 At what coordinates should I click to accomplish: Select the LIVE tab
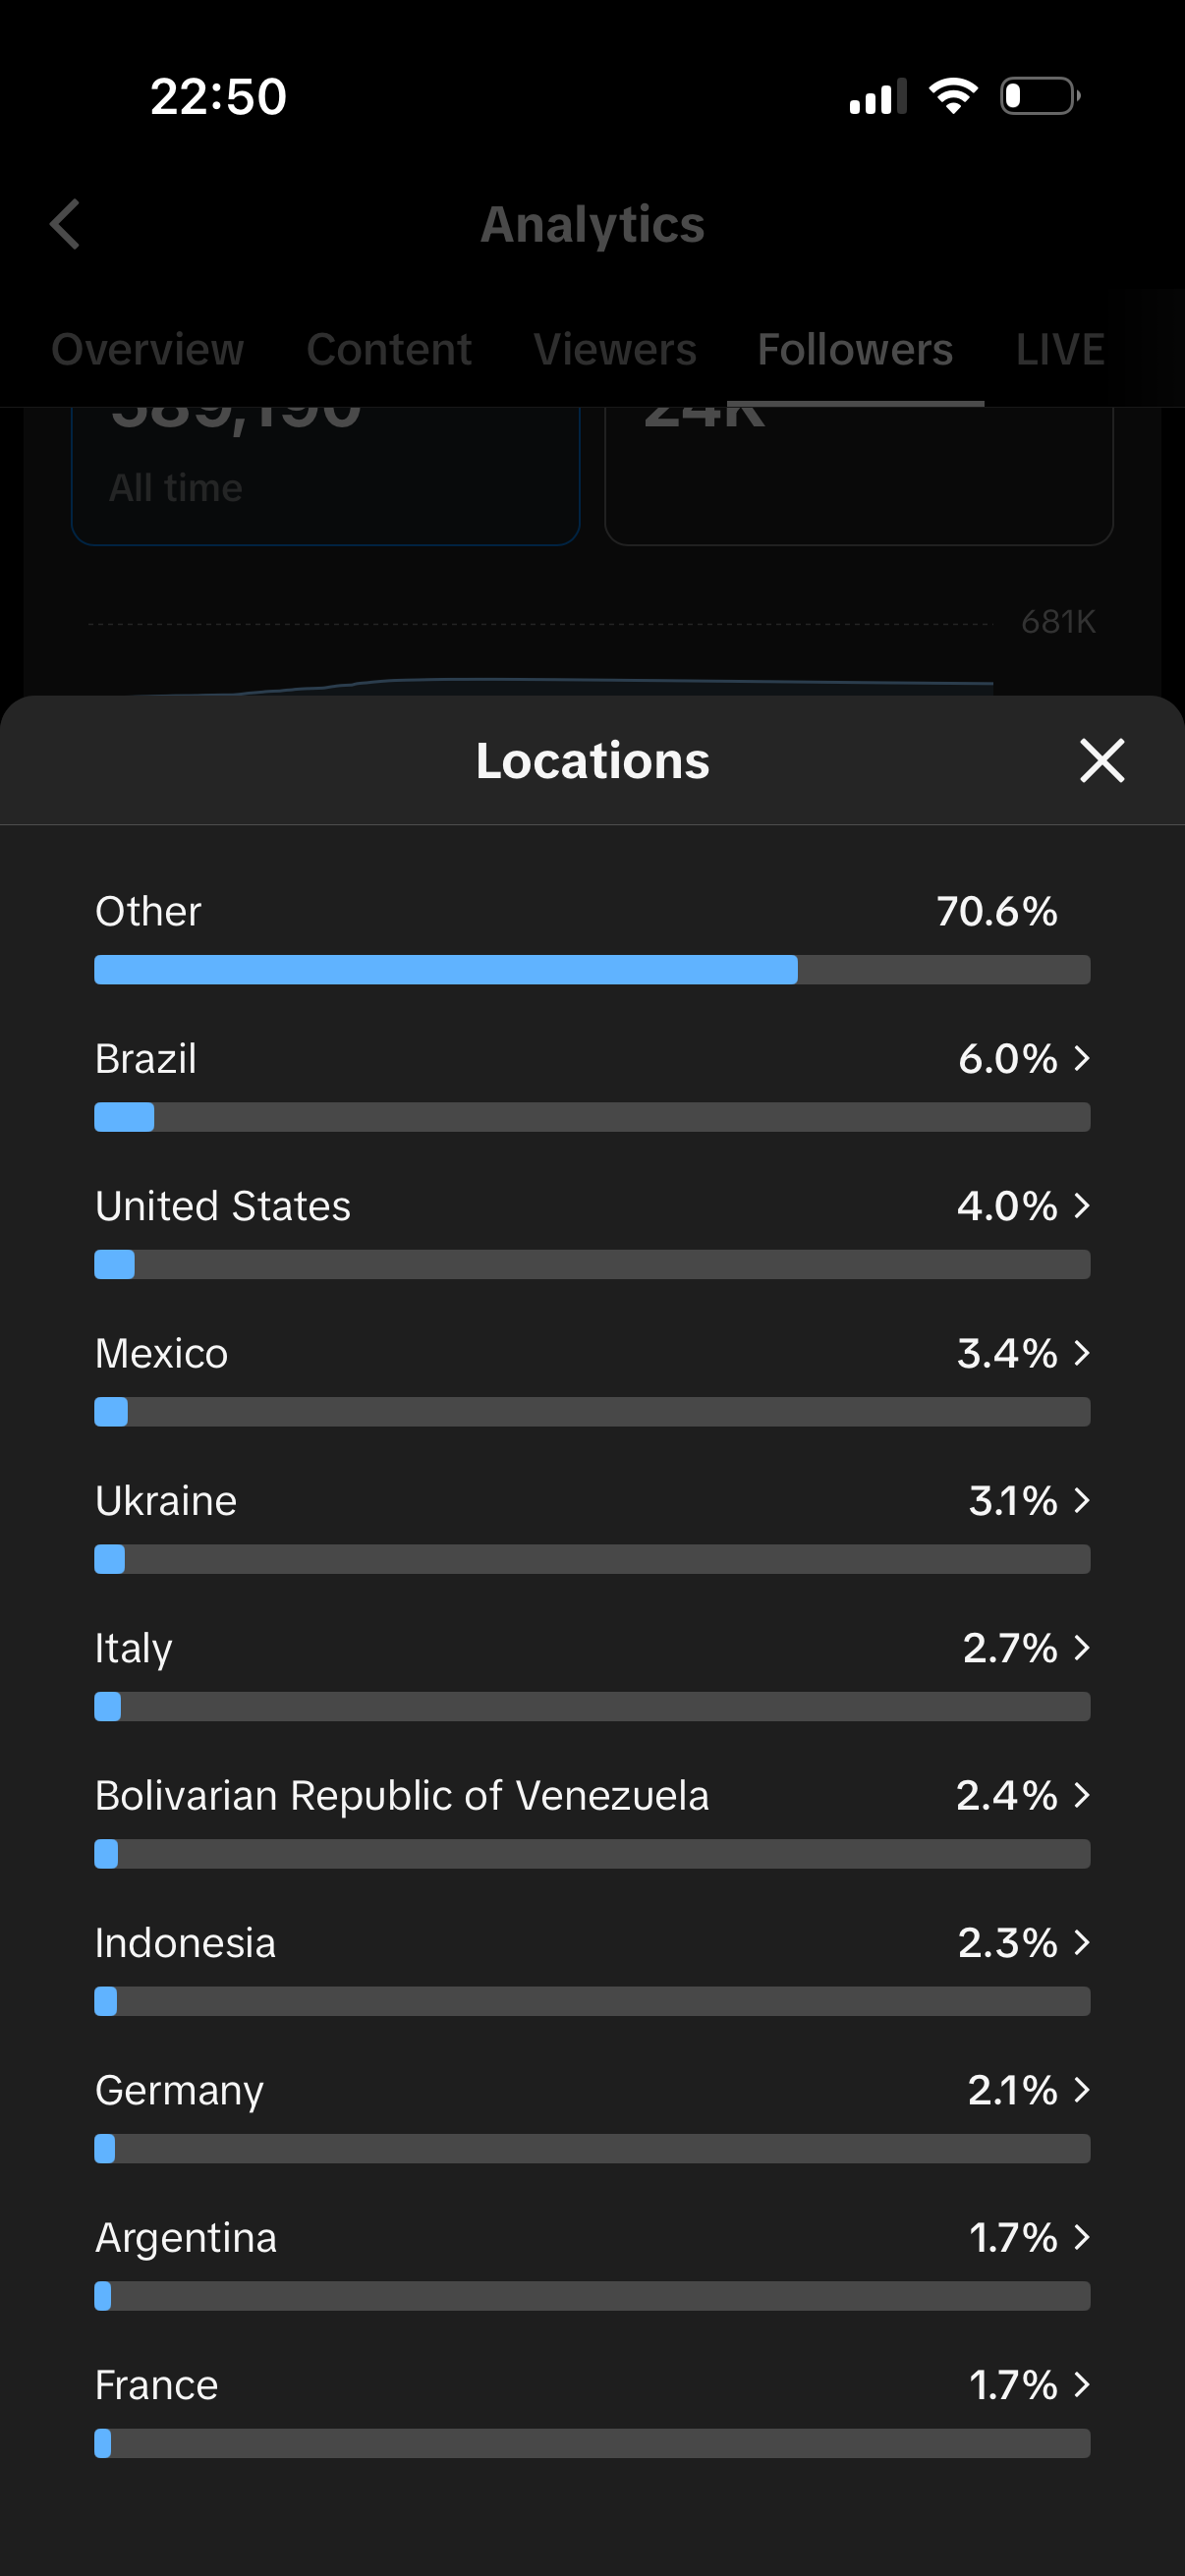pos(1060,350)
